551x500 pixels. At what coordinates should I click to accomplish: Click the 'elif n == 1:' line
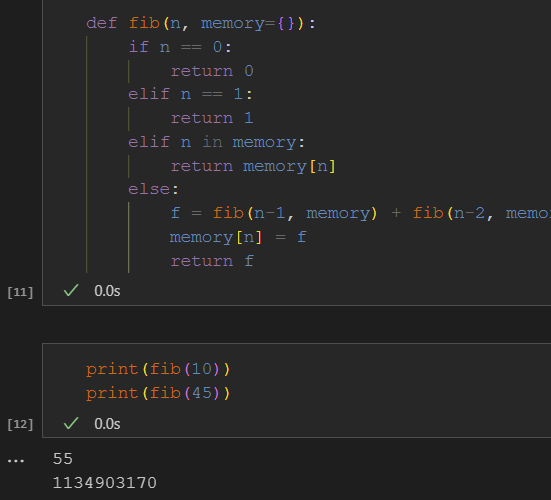(190, 94)
